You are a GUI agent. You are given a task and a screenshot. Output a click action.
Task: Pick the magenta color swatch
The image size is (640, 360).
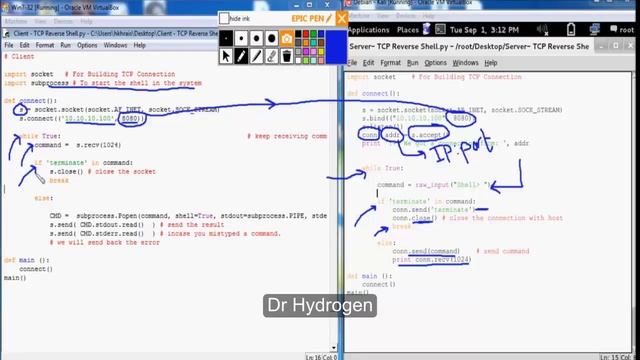pyautogui.click(x=306, y=51)
